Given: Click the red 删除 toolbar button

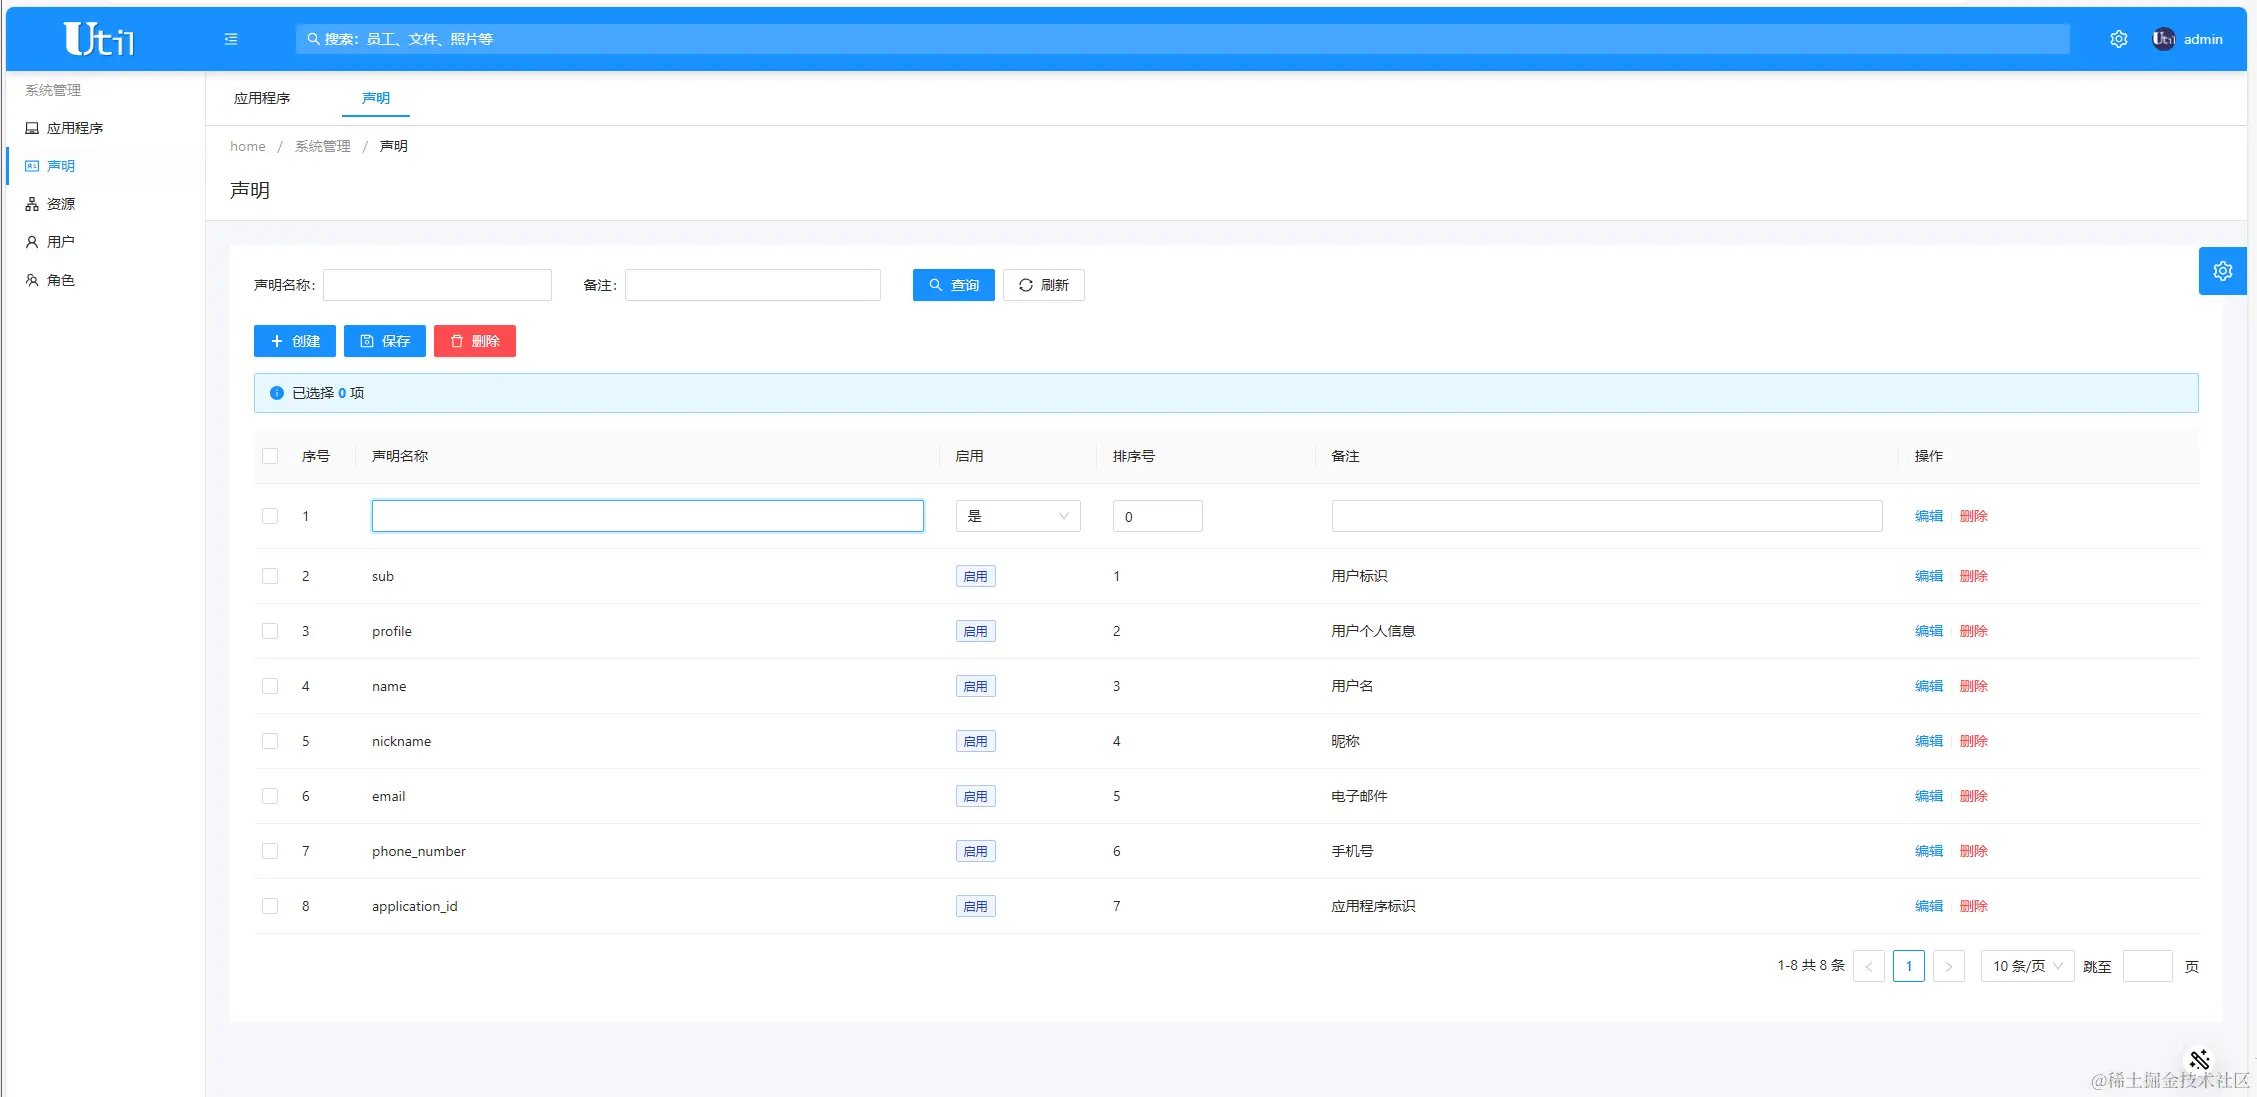Looking at the screenshot, I should pyautogui.click(x=474, y=341).
